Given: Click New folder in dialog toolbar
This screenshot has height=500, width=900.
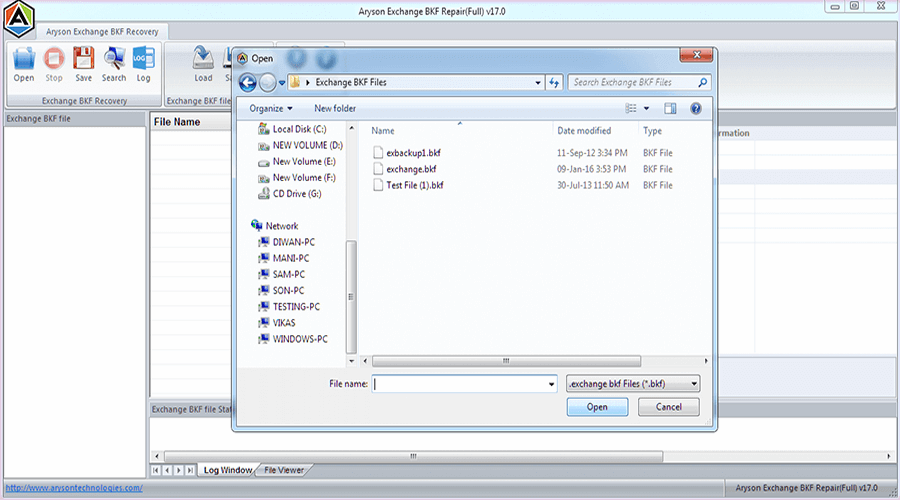Looking at the screenshot, I should coord(335,108).
